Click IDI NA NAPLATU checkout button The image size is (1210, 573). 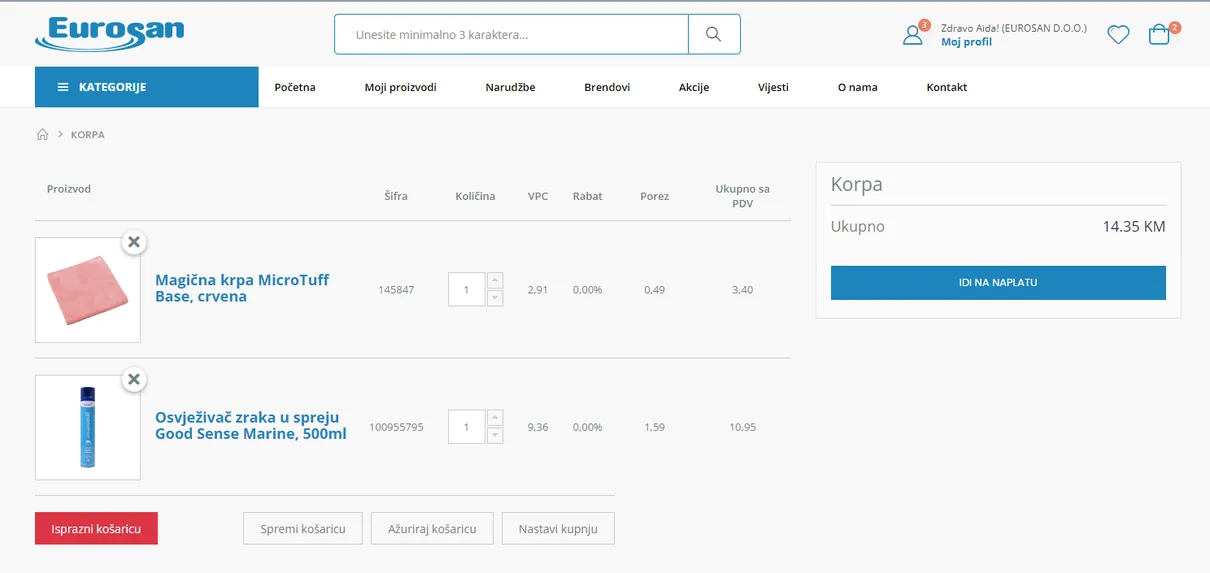(998, 283)
